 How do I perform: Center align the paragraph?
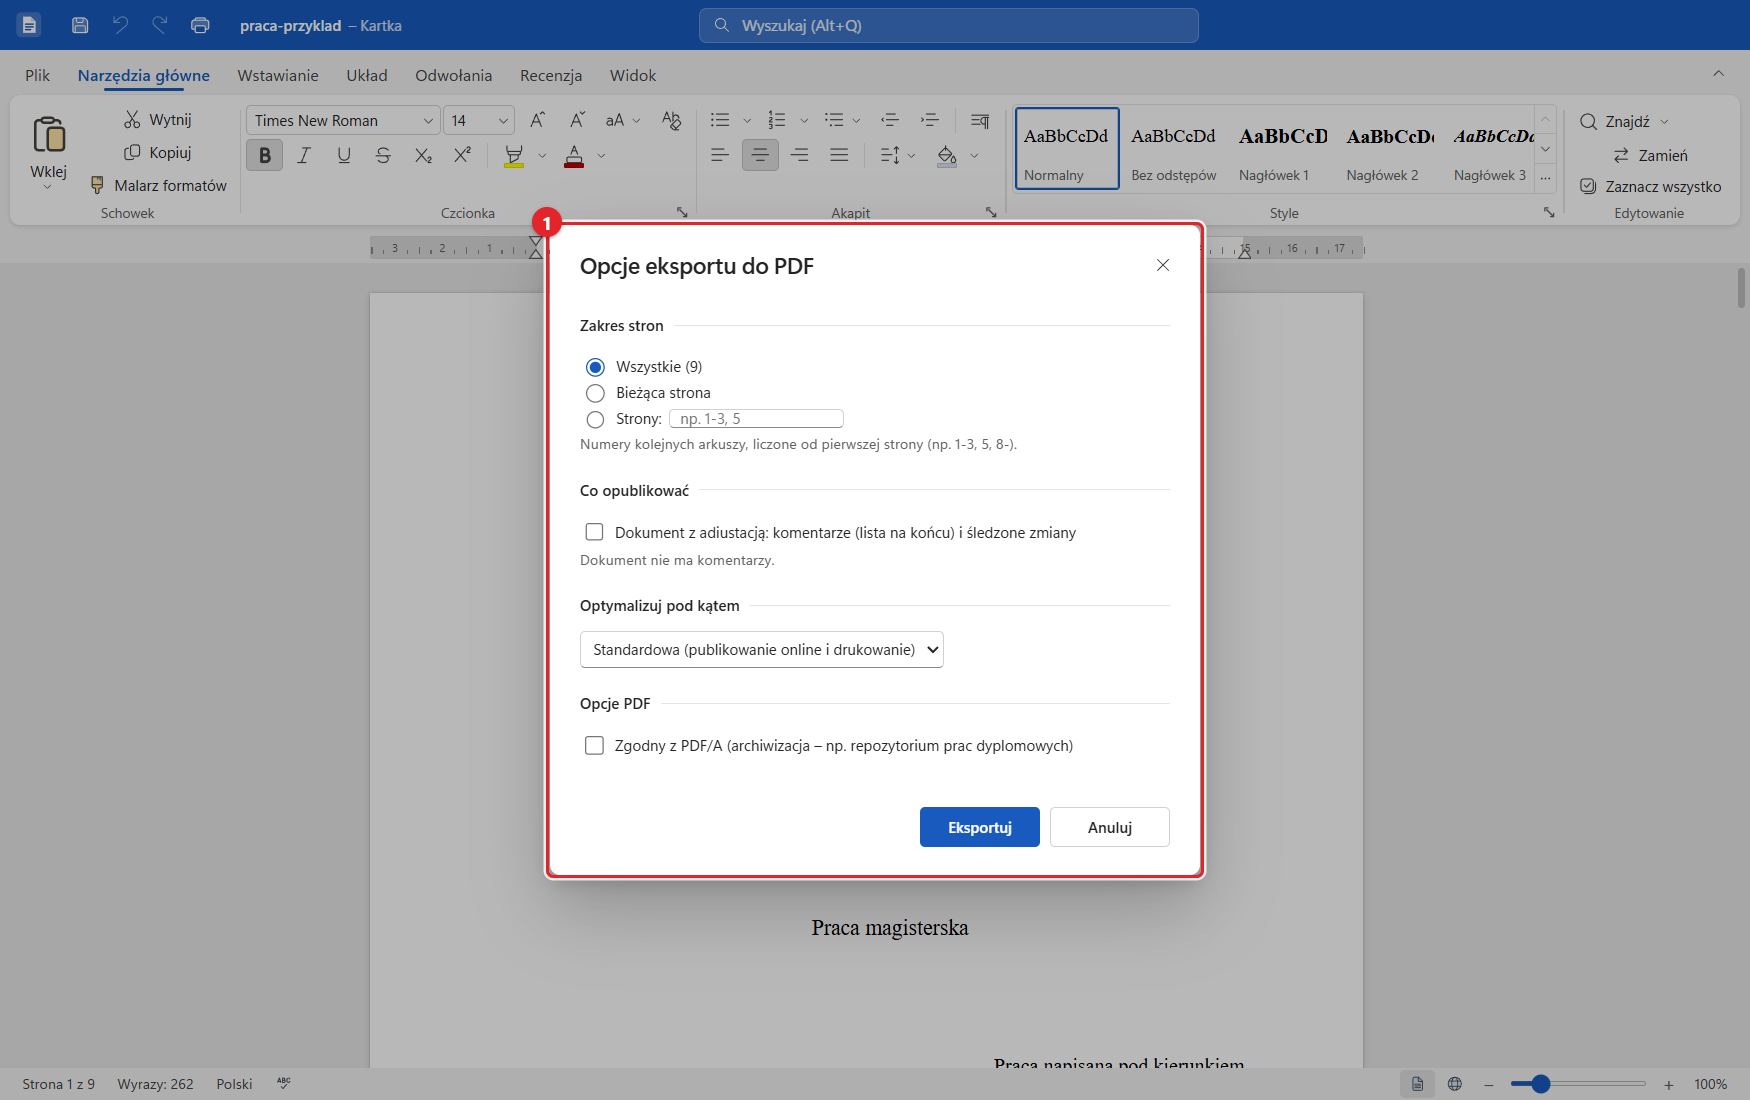coord(760,155)
